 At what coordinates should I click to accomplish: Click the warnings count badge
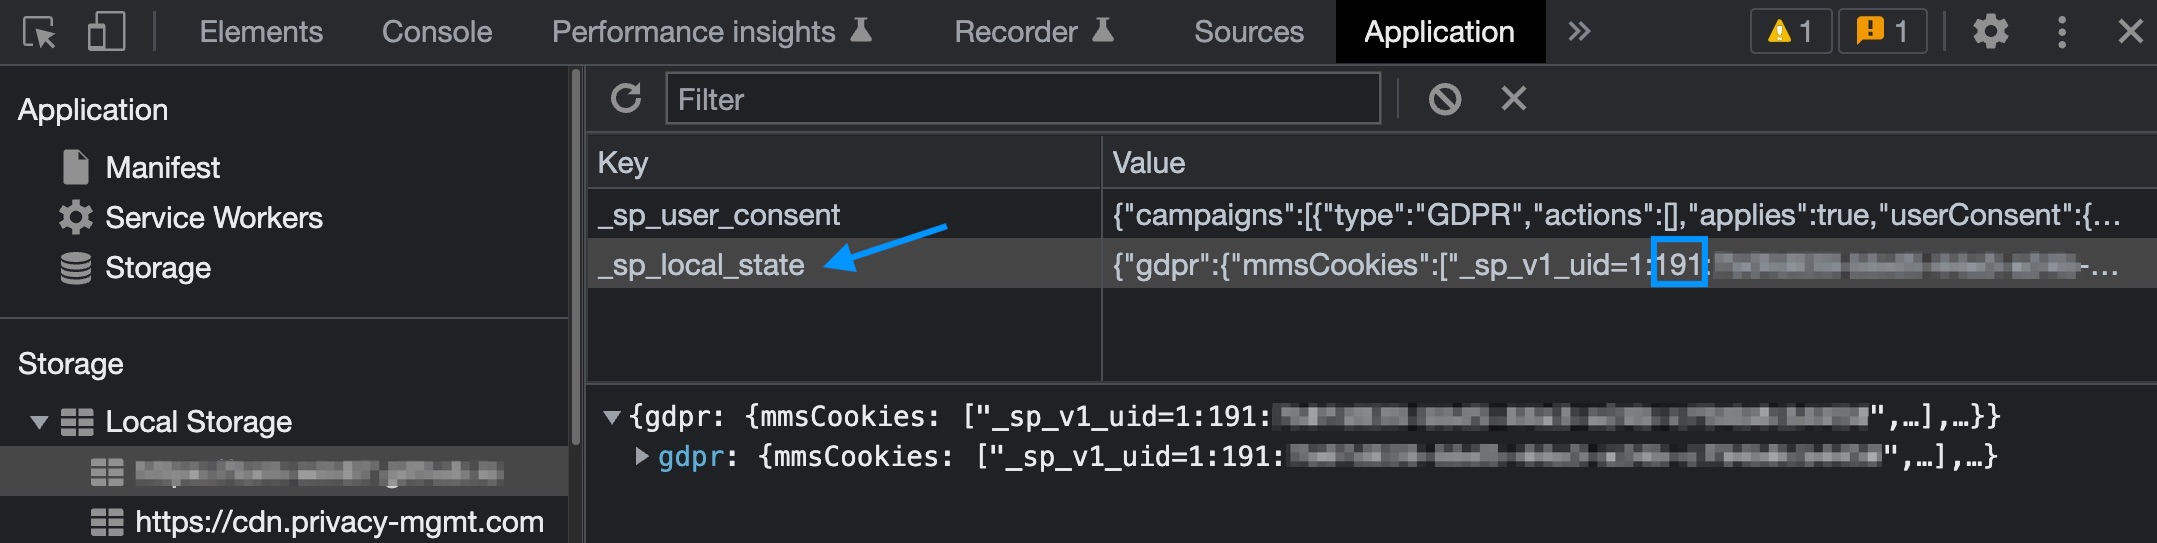pyautogui.click(x=1790, y=32)
